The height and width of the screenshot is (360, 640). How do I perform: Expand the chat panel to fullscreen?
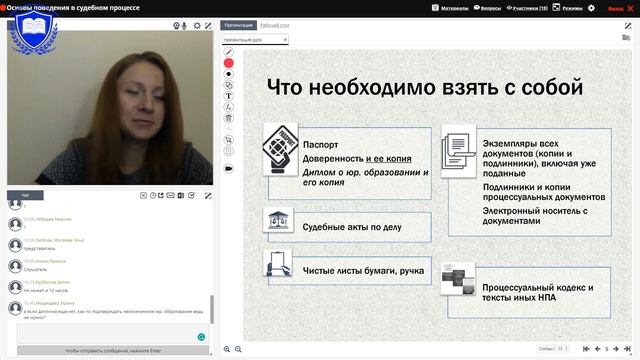coord(208,196)
